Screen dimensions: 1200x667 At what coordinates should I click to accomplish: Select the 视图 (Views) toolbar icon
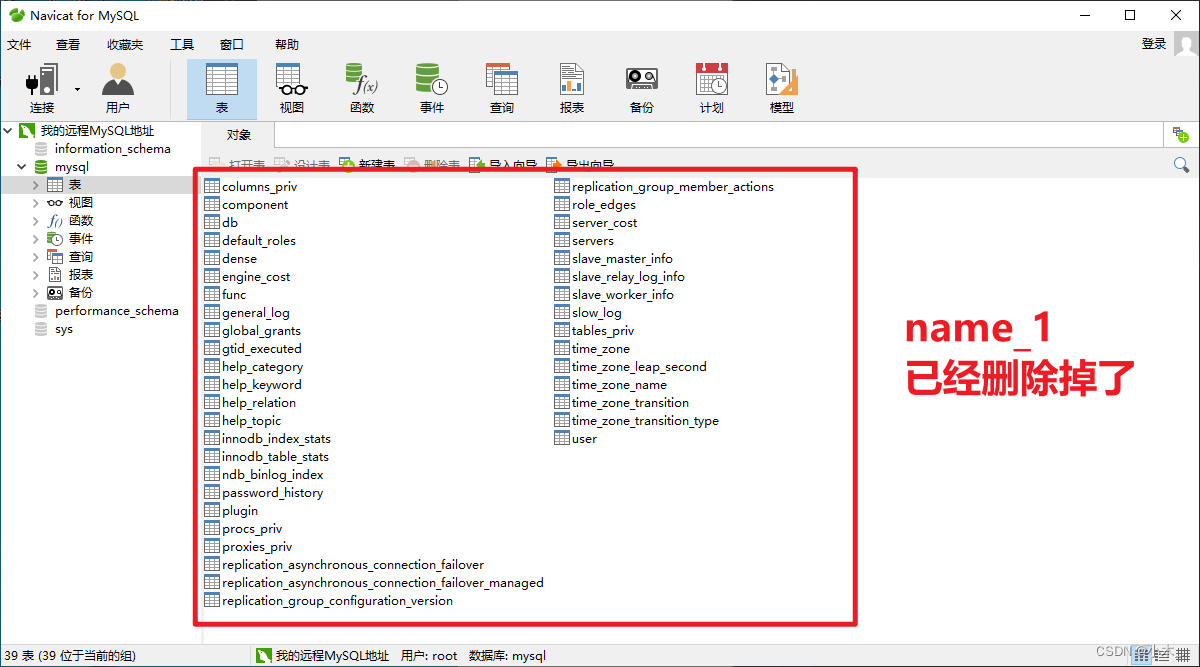[x=291, y=87]
